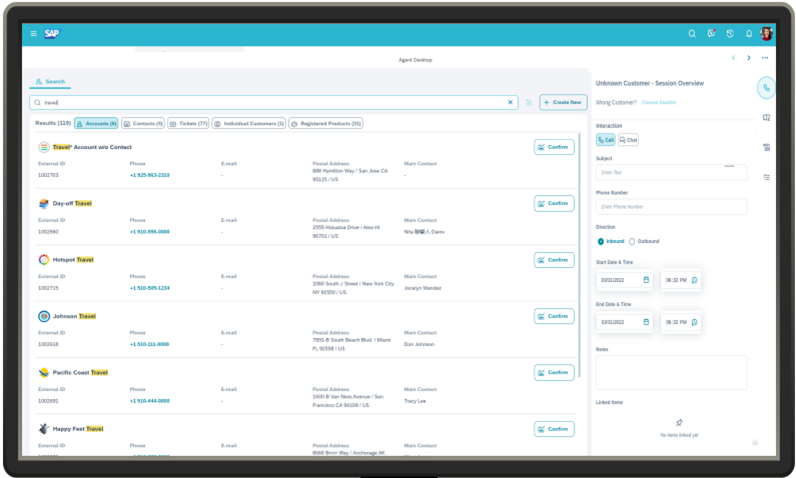Open the Day-off Travel account title
Screen dimensions: 796x478
pos(73,203)
